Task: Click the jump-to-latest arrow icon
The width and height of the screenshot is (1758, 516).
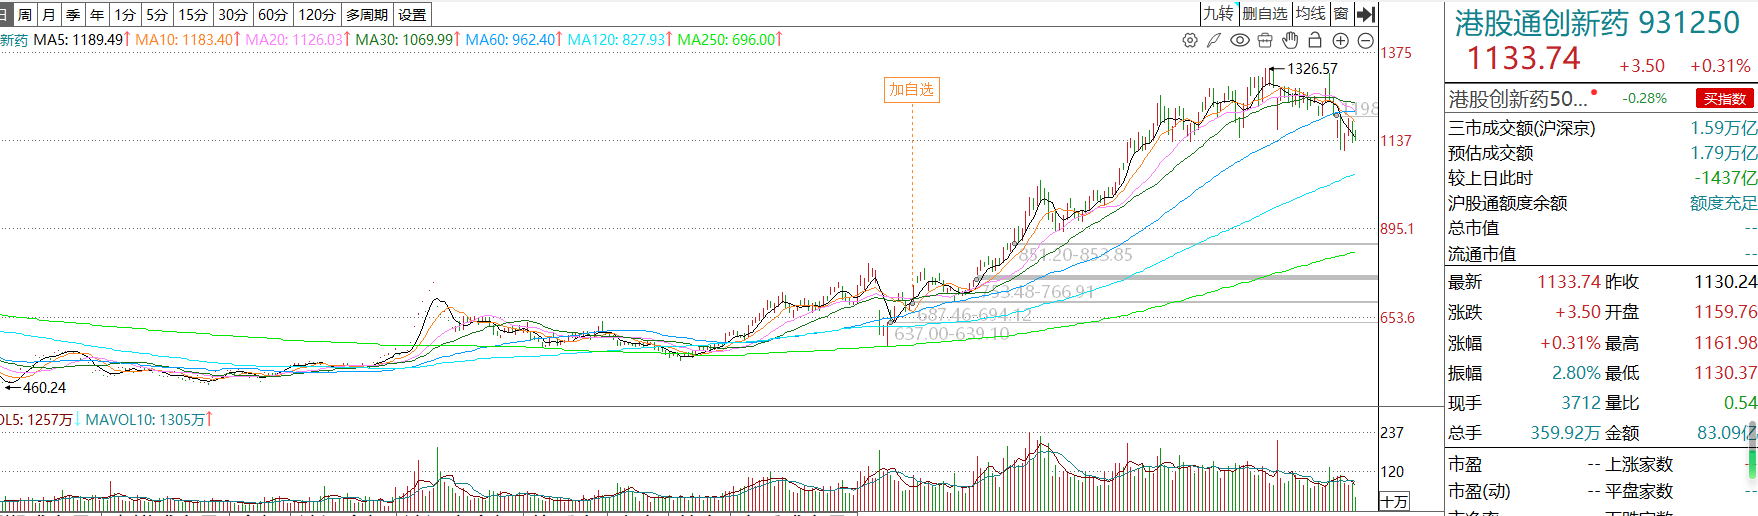Action: pyautogui.click(x=1367, y=14)
